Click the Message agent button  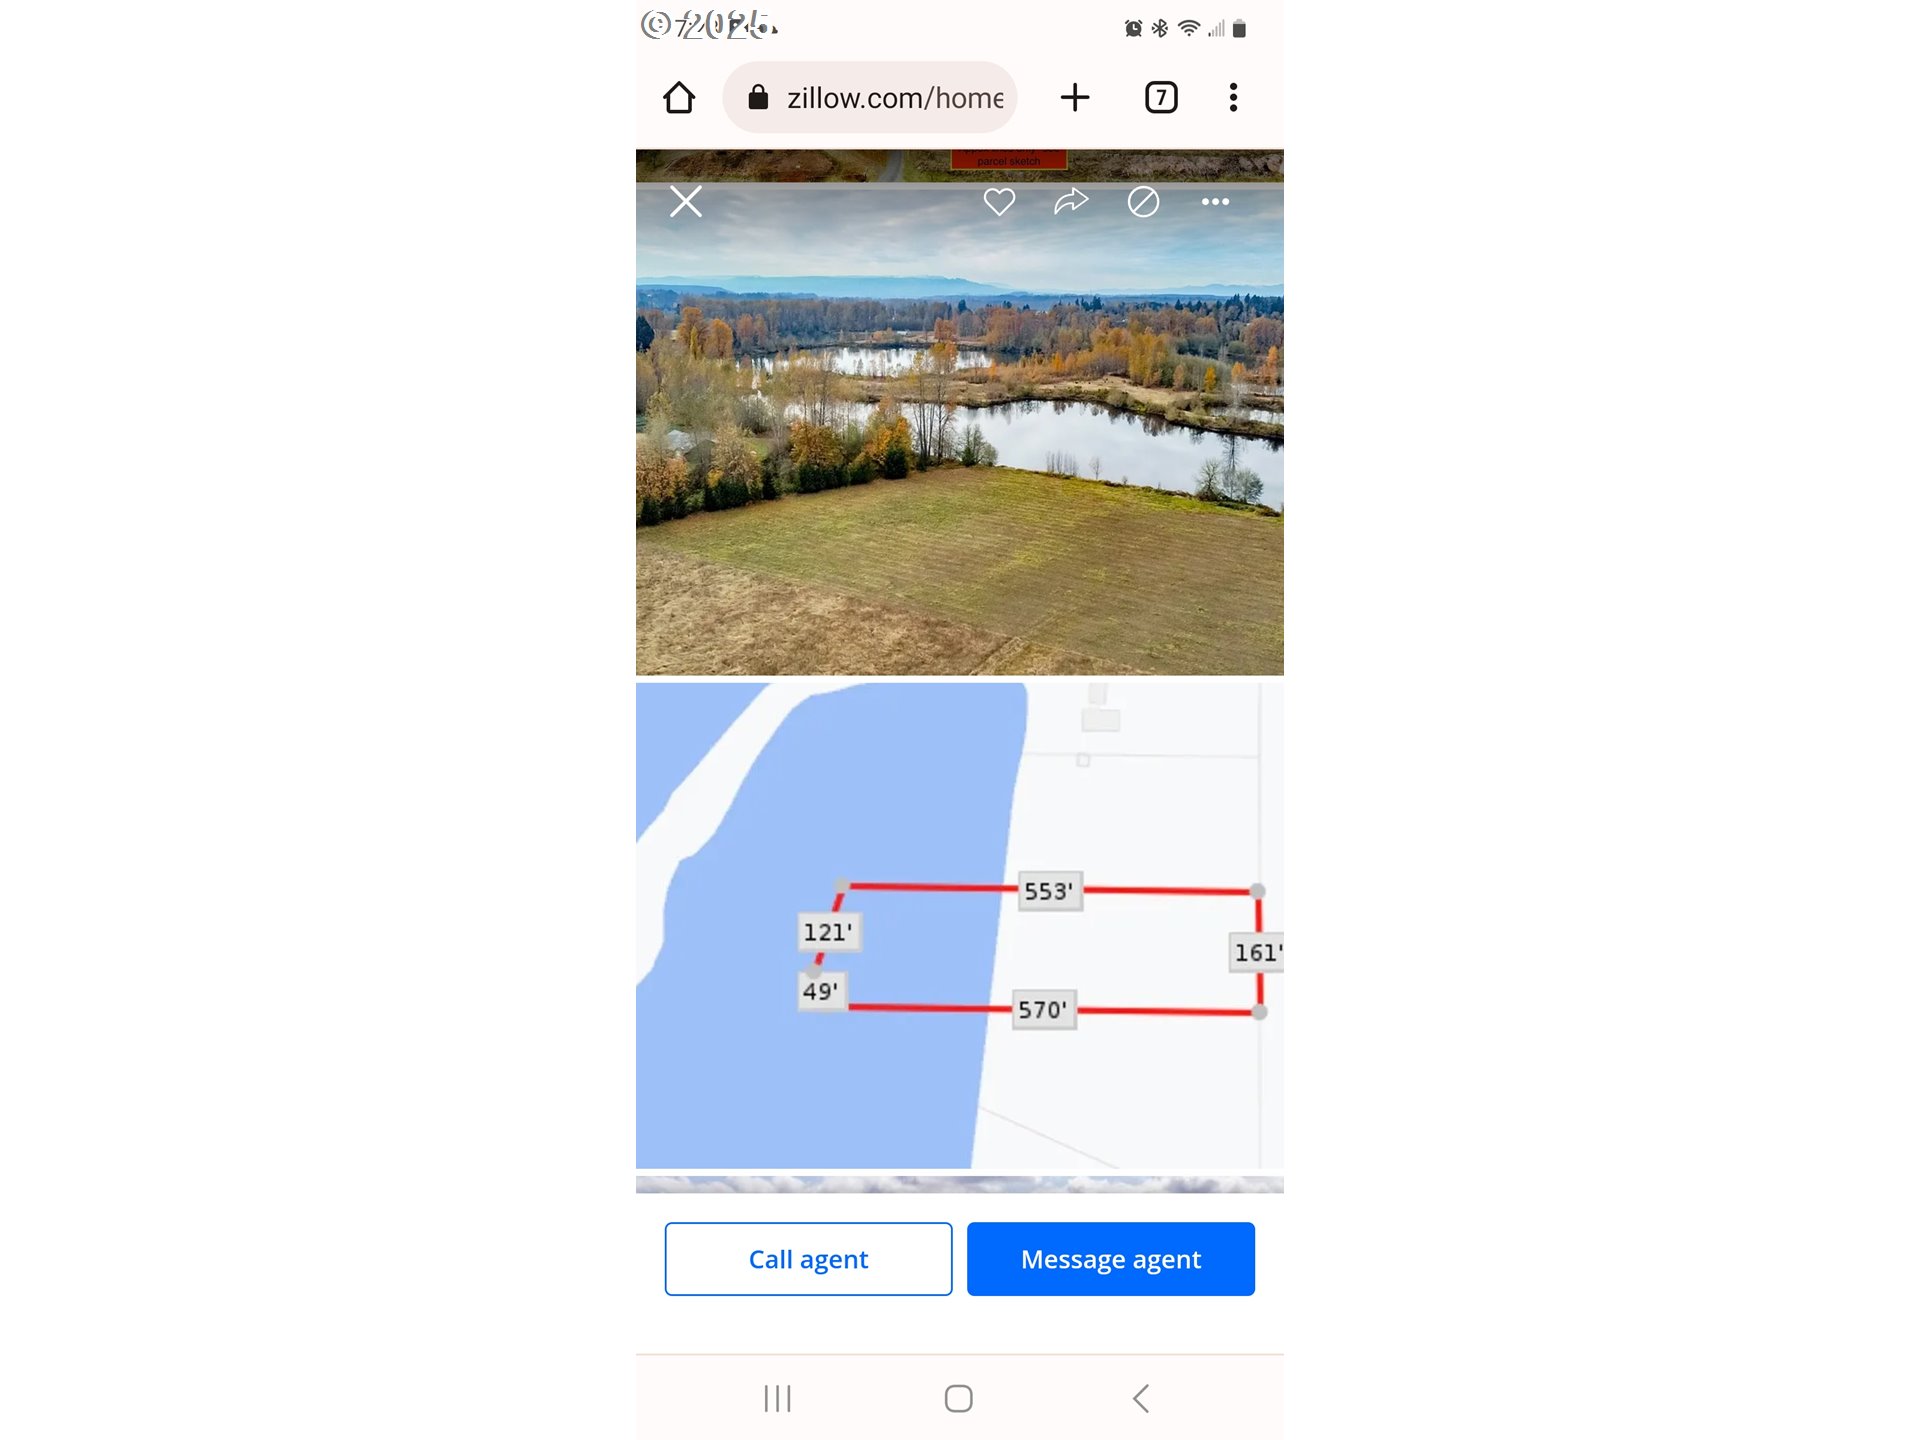click(1111, 1259)
